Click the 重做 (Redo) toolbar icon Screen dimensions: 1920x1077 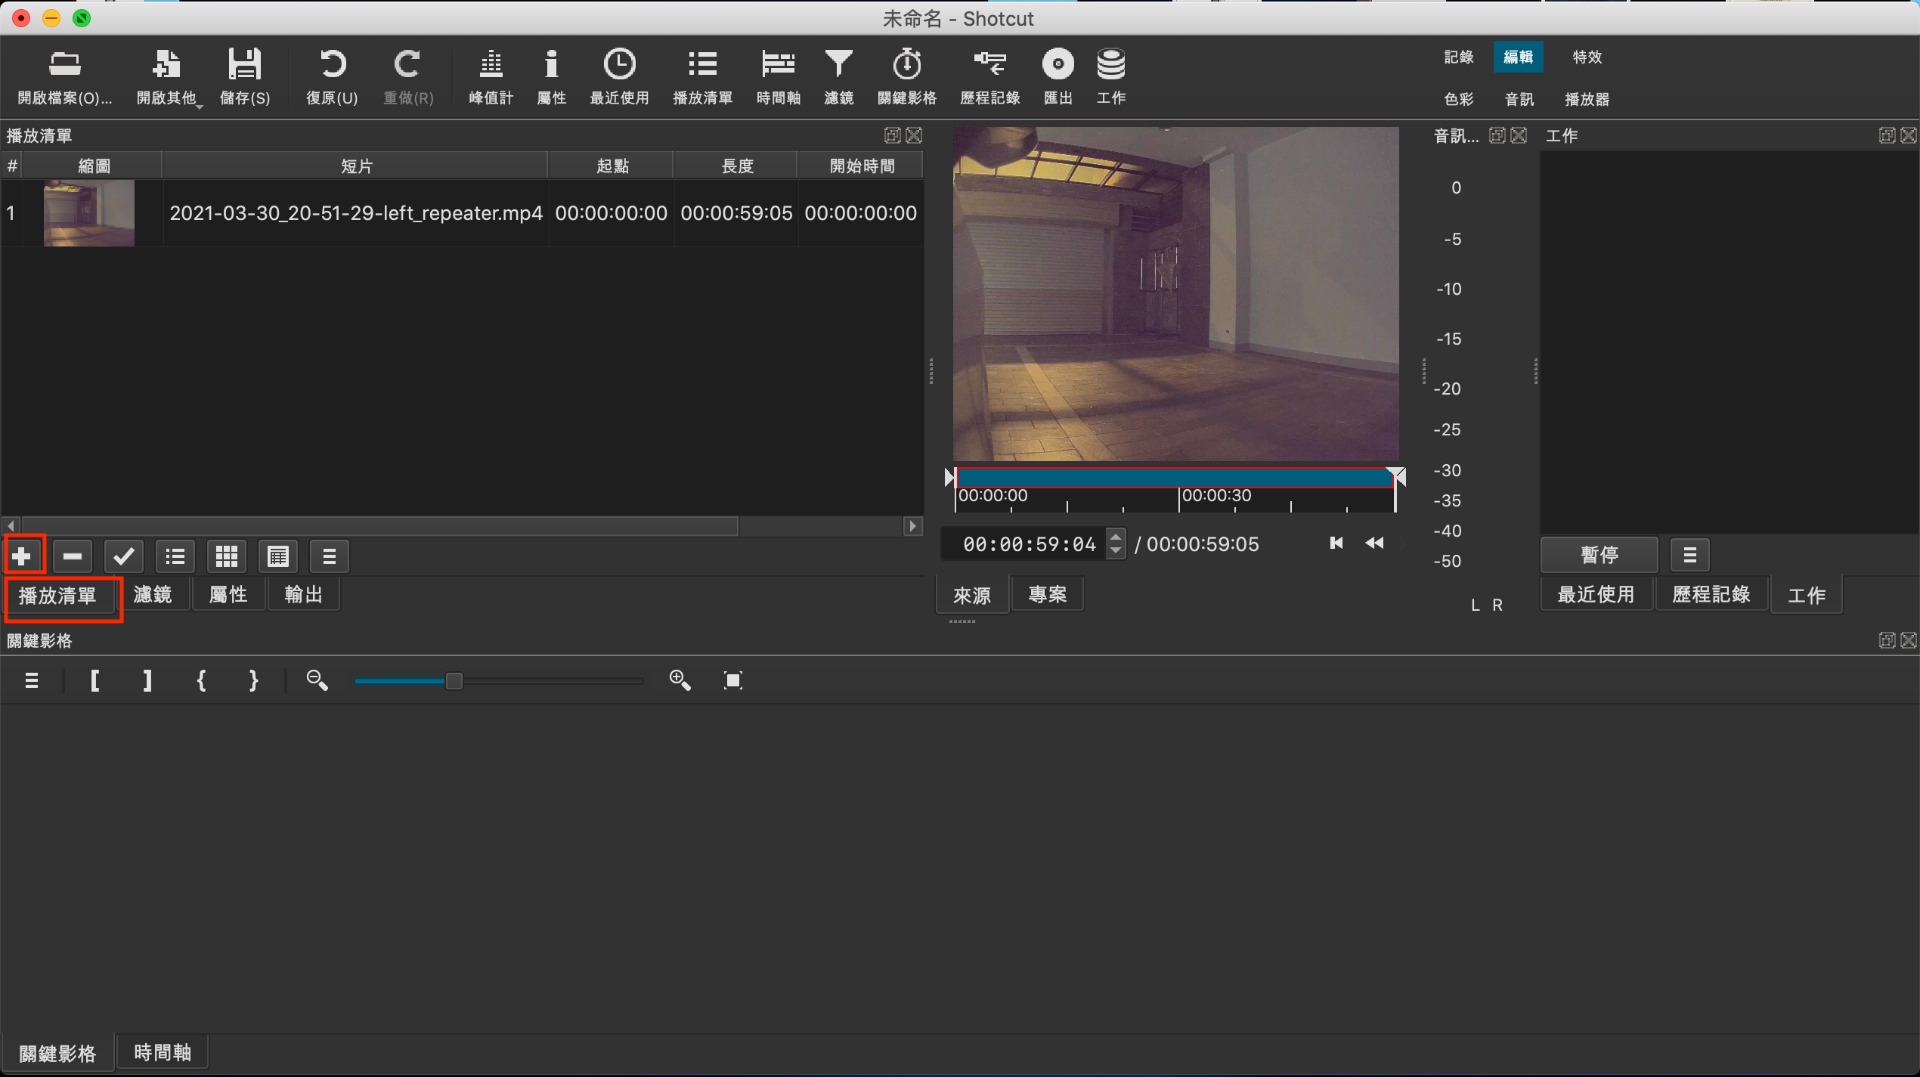point(408,77)
